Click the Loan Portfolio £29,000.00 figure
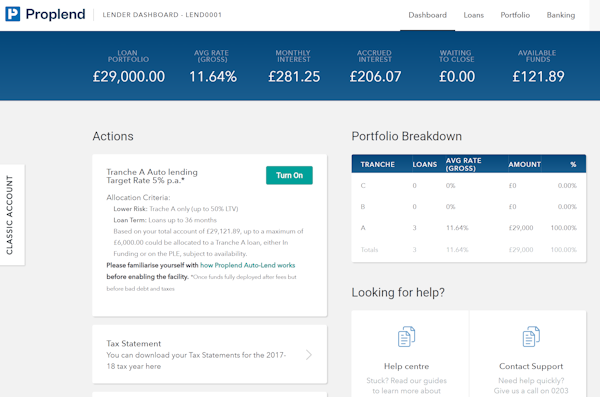 (129, 77)
